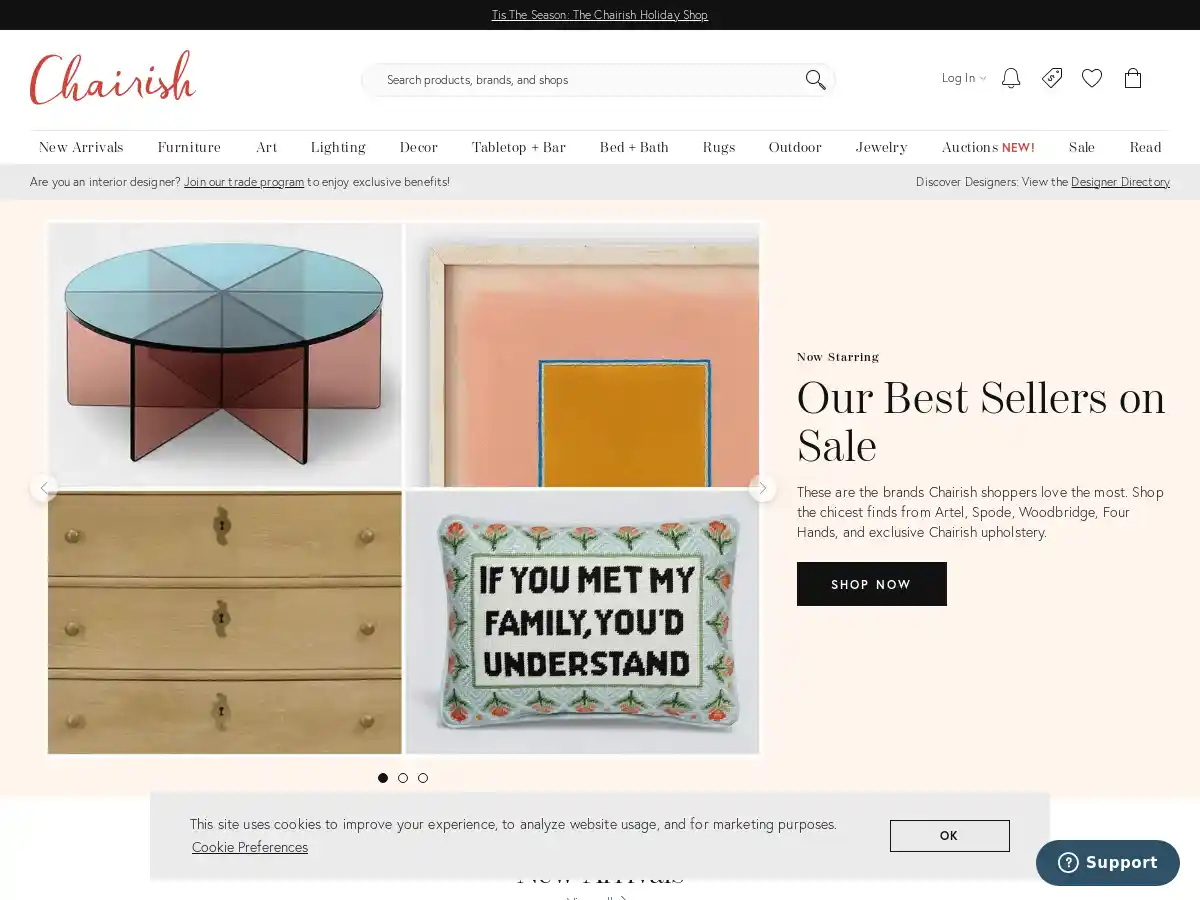Select the third carousel dot indicator

point(423,778)
